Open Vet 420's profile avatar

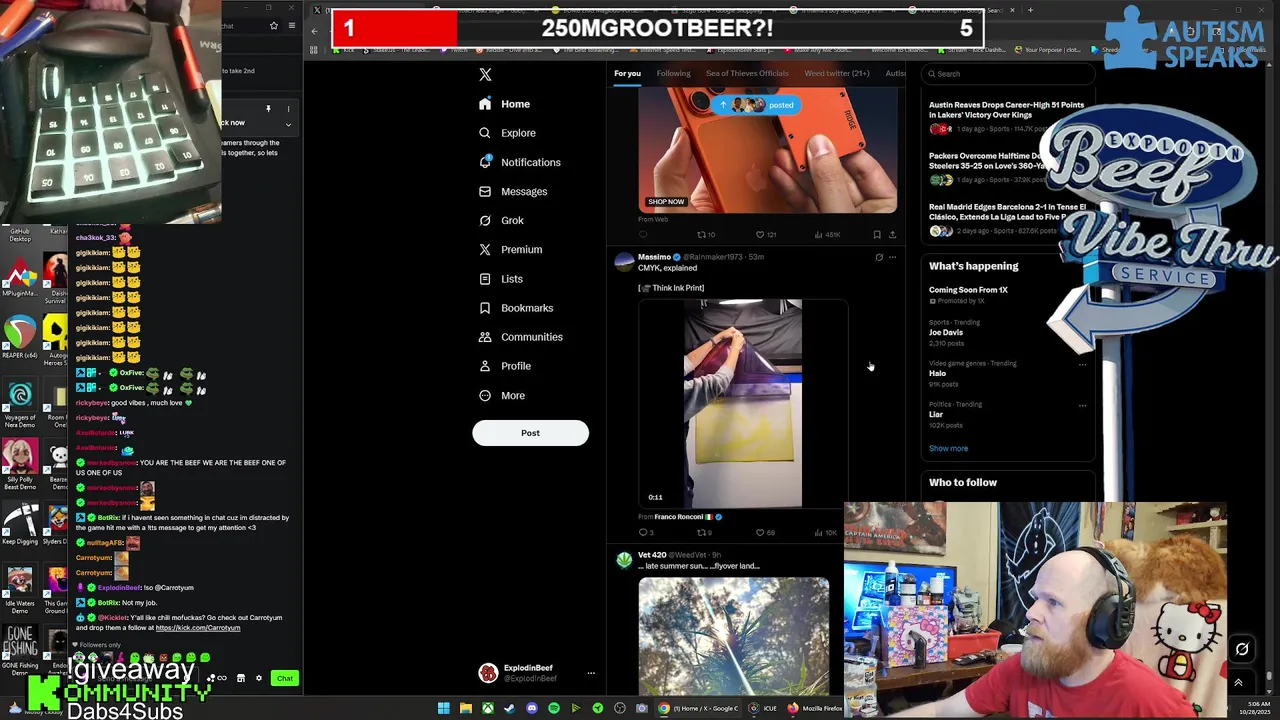(x=625, y=560)
